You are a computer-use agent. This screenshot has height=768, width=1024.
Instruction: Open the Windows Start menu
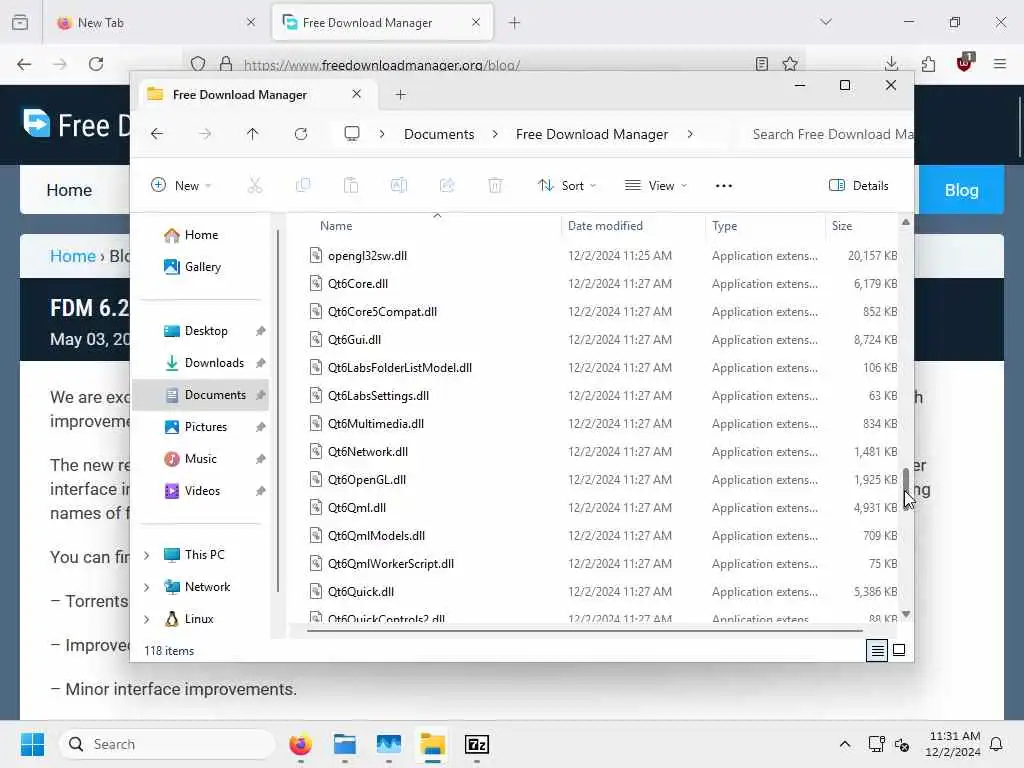click(x=32, y=744)
